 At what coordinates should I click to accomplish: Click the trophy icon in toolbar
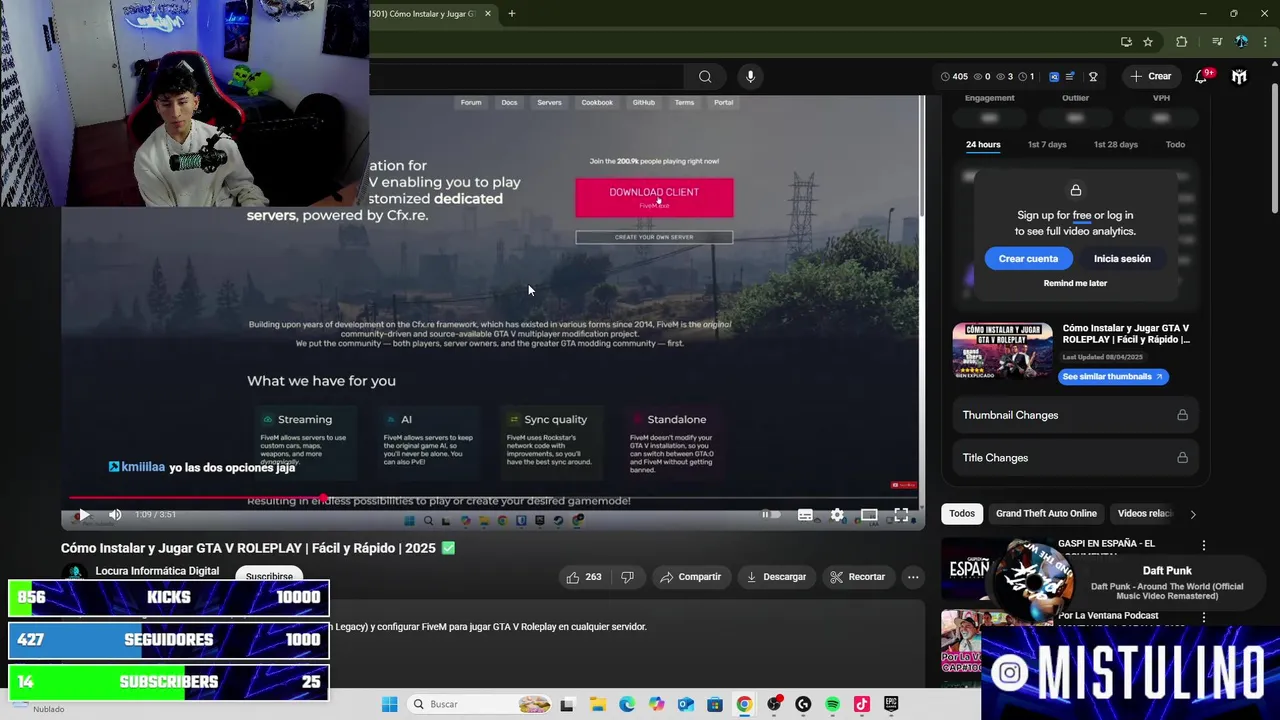(x=1093, y=76)
